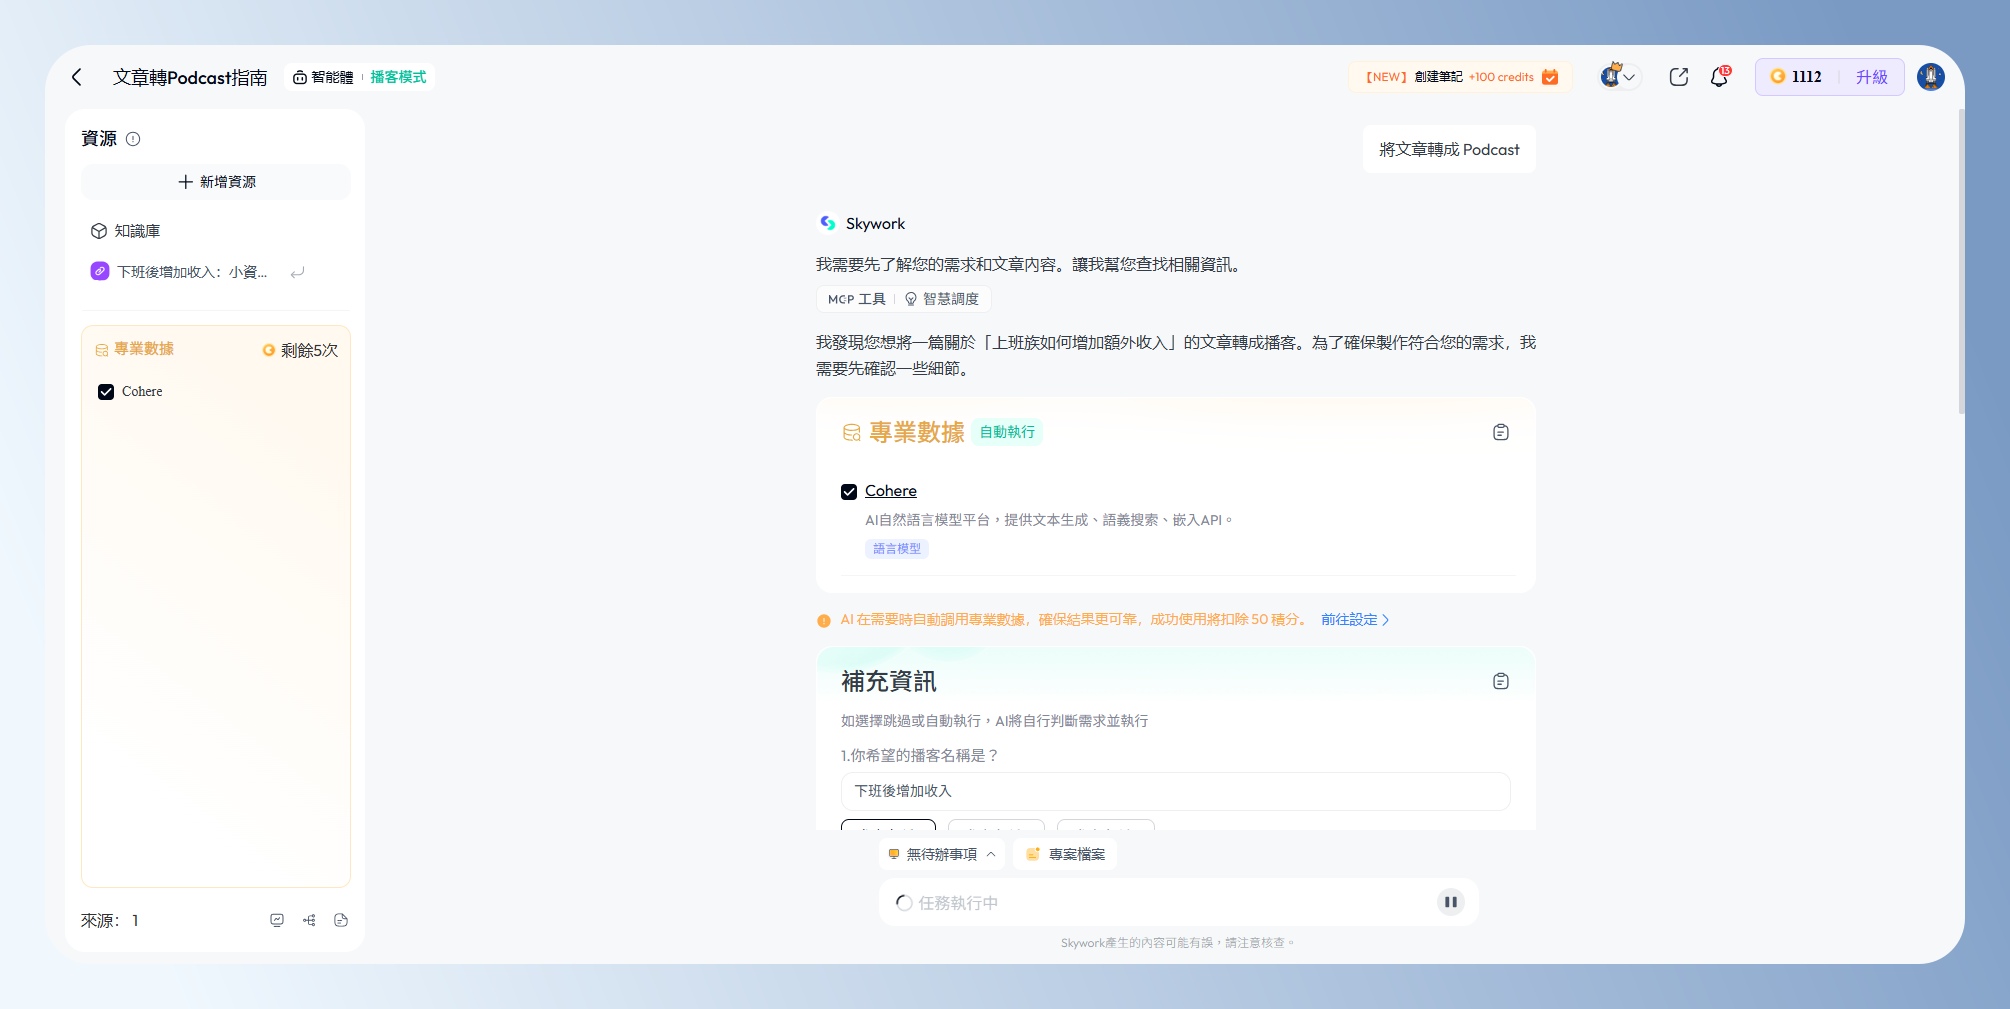
Task: Open the mind map icon at panel bottom
Action: click(309, 920)
